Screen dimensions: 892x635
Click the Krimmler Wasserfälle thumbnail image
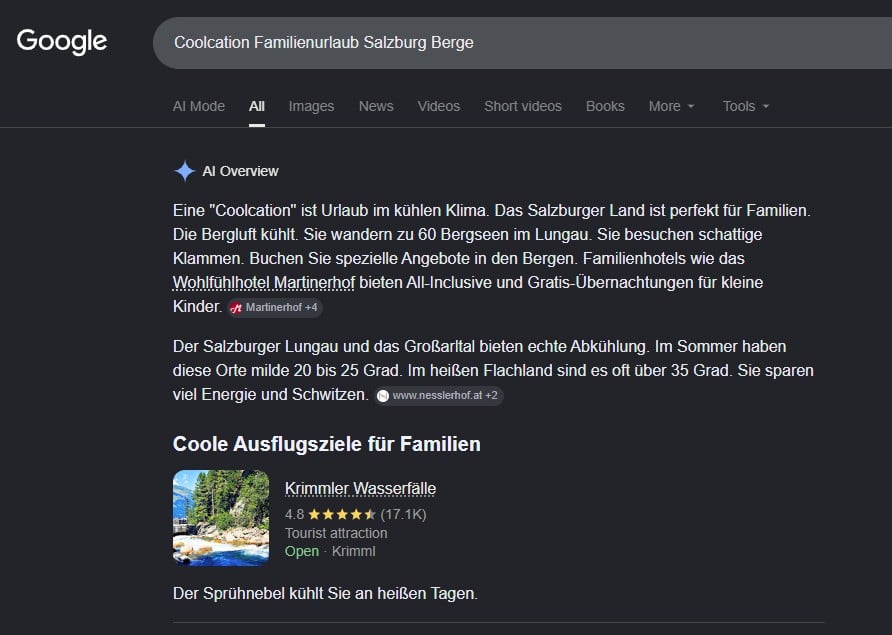[x=221, y=518]
